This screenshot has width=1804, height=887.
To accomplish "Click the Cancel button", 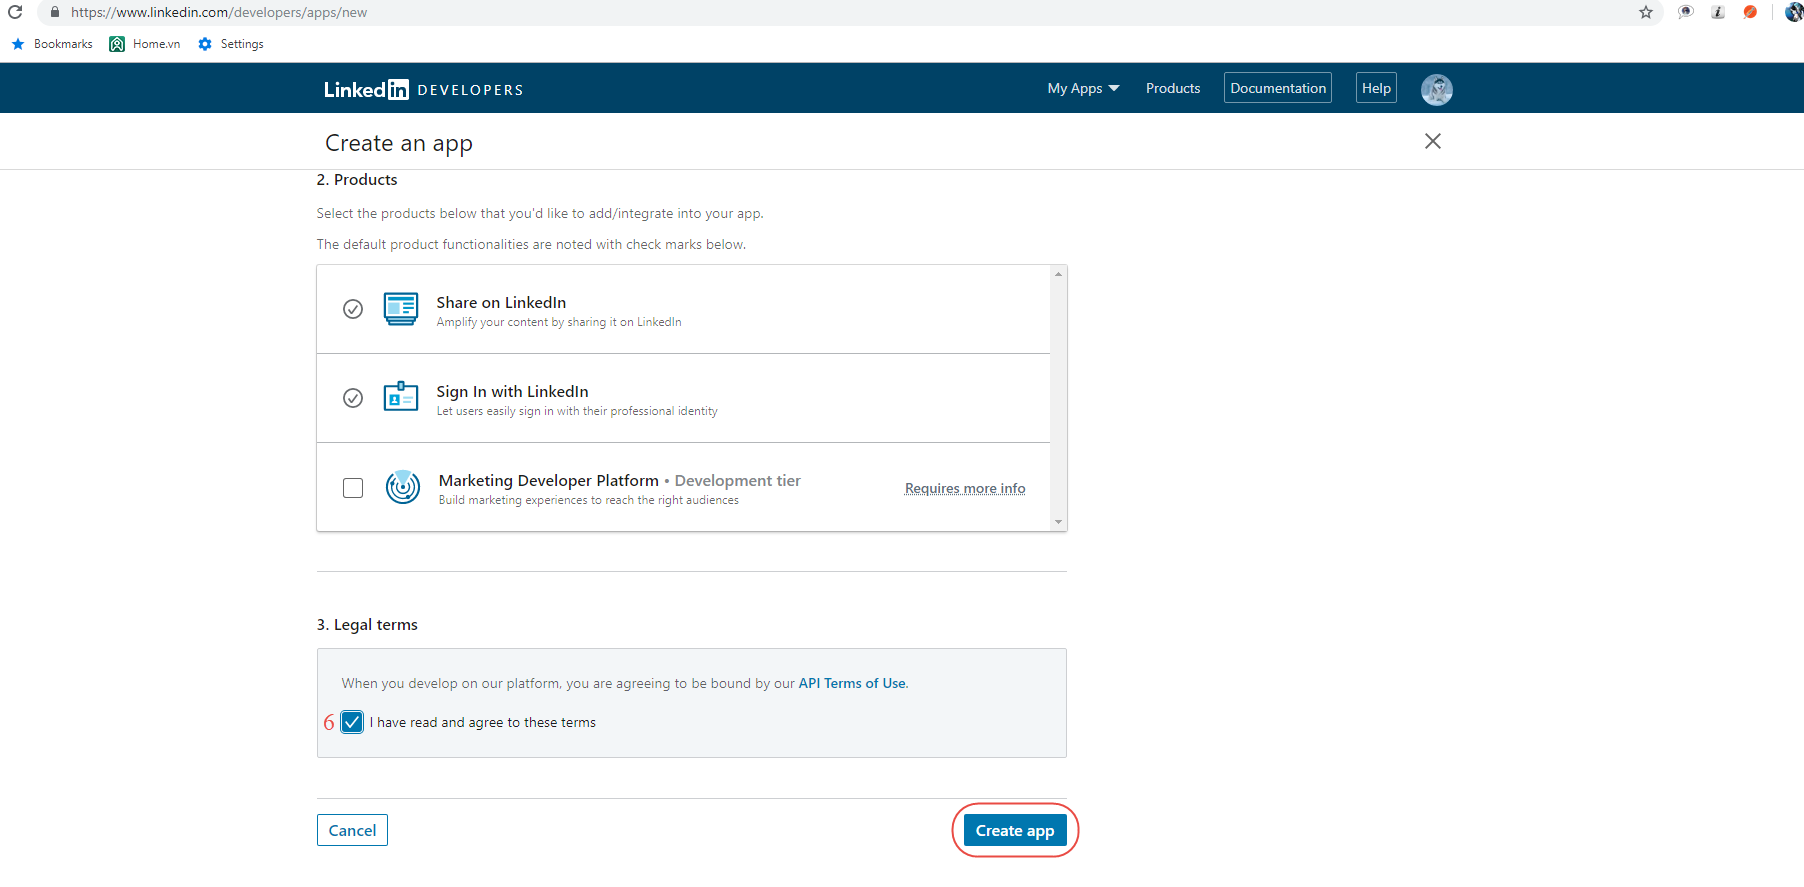I will [x=352, y=830].
